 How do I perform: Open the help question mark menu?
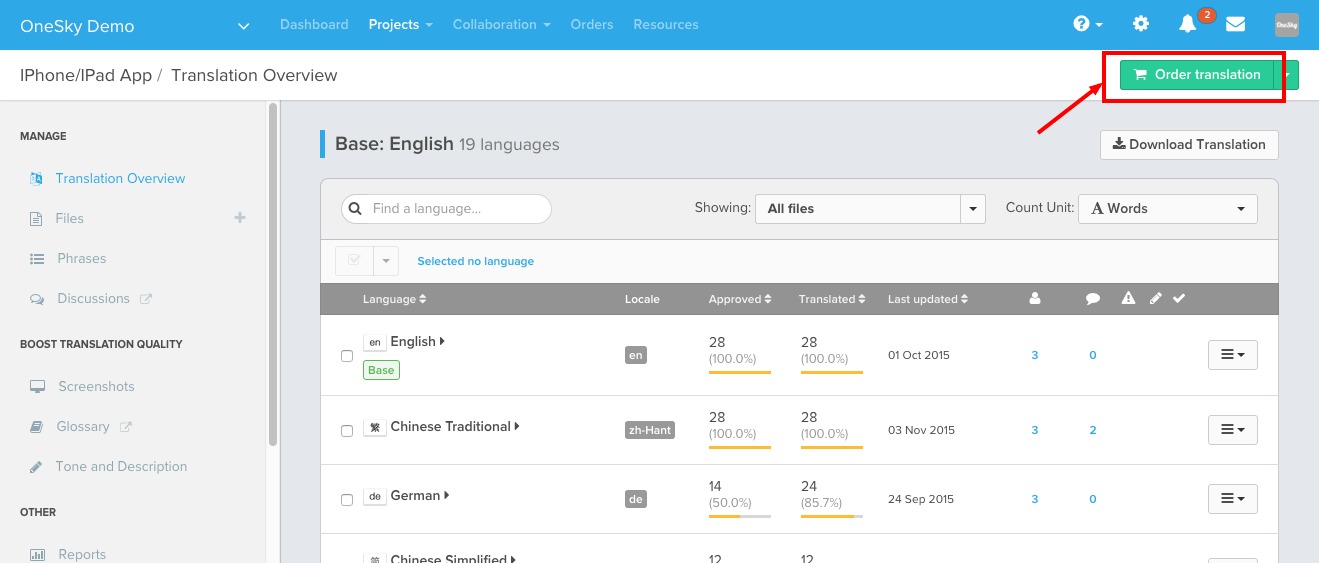[1087, 24]
